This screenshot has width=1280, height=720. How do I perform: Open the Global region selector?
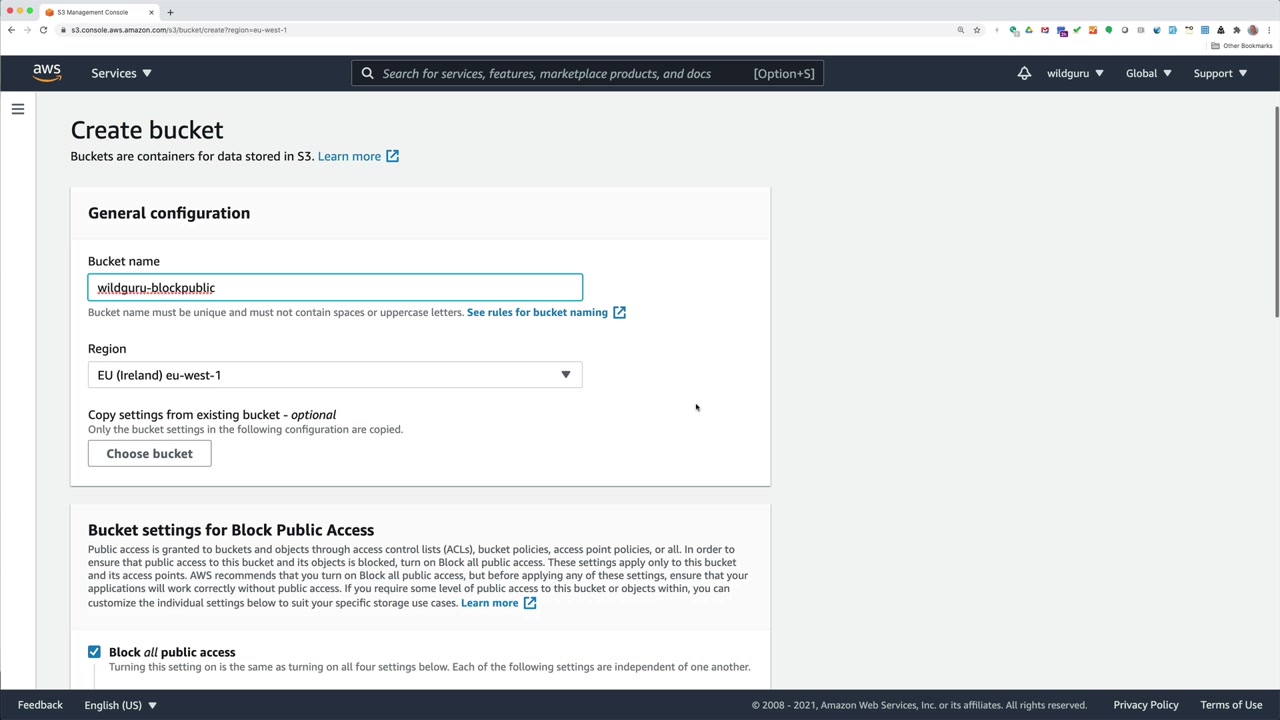point(1148,73)
